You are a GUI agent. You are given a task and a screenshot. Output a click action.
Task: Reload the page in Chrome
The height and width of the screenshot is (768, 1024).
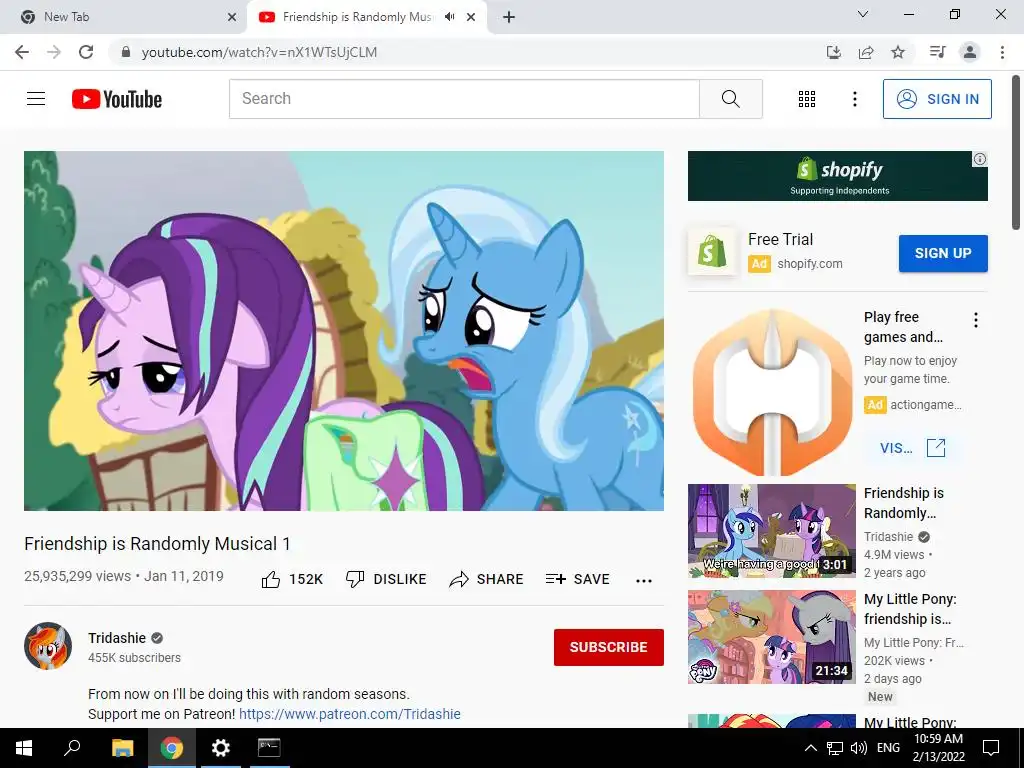[x=86, y=52]
